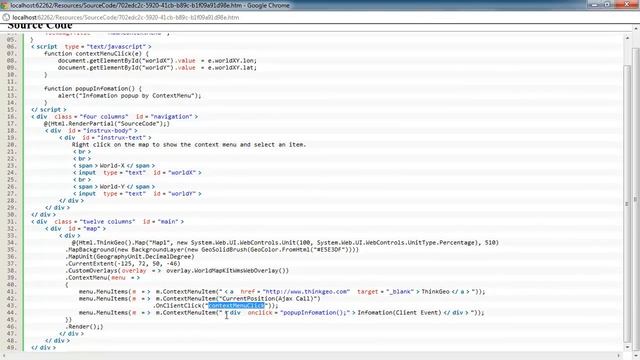The height and width of the screenshot is (360, 640).
Task: Click "Infomation(Client Event)" text on line 44
Action: [x=399, y=313]
